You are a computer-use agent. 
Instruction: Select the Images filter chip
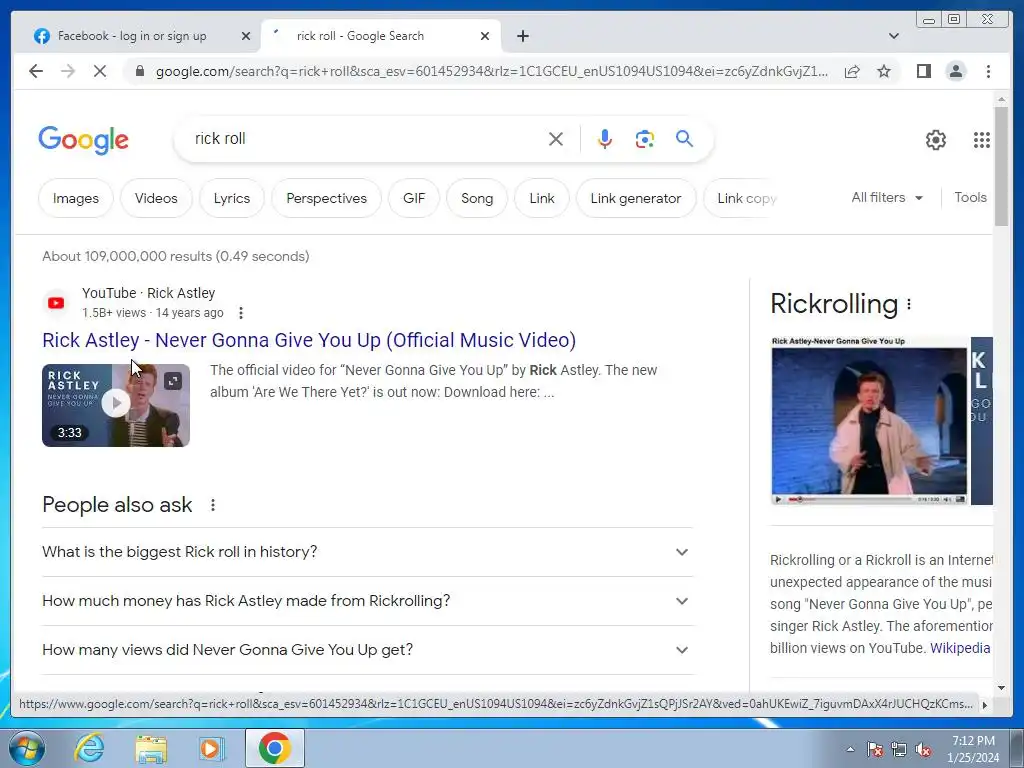(x=76, y=198)
